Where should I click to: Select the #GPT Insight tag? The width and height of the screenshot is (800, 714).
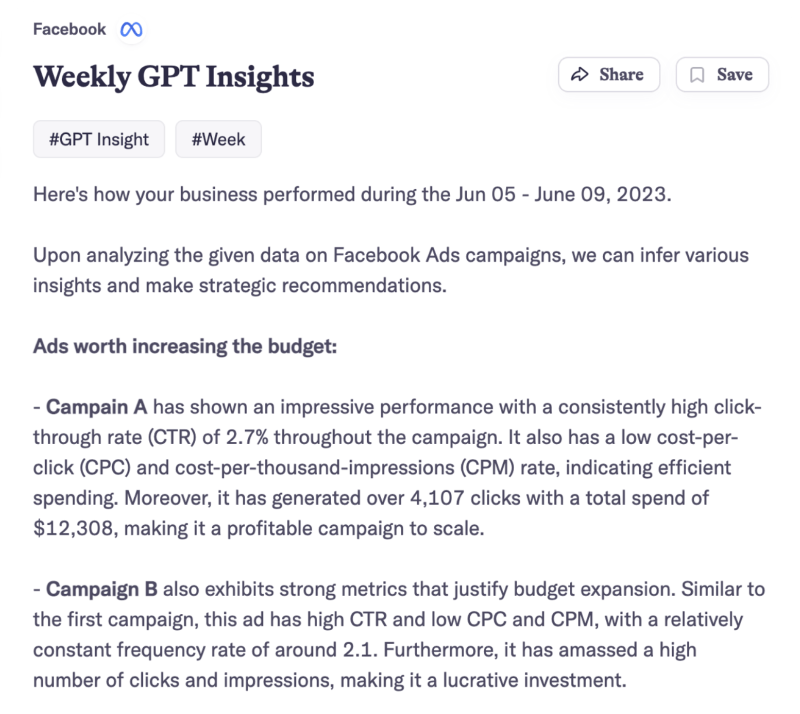(x=98, y=140)
